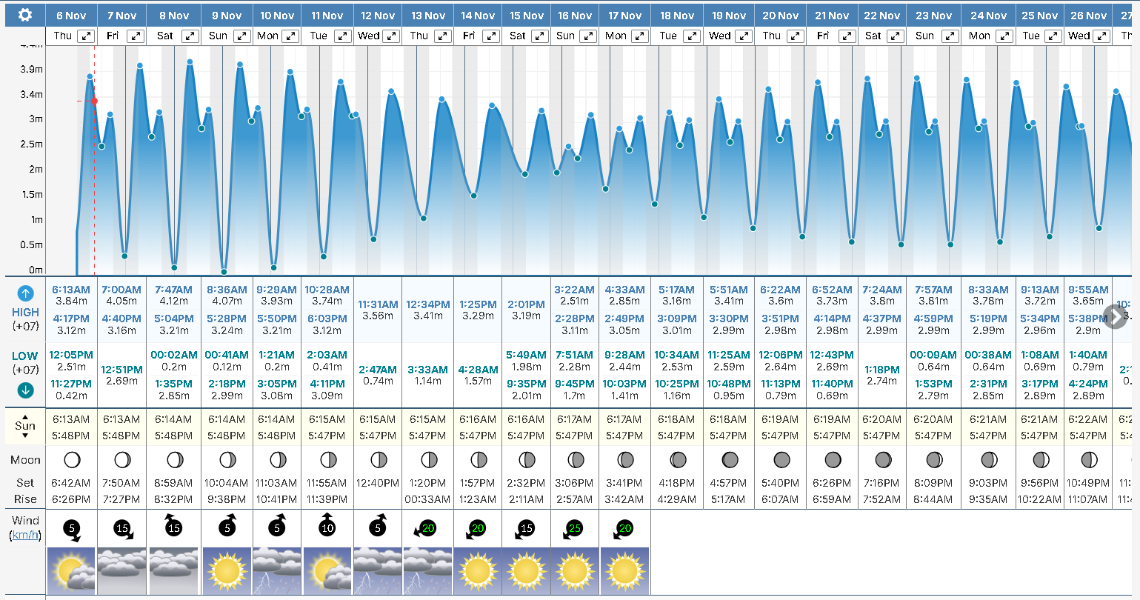Select the sunny weather icon for 9 Nov
Viewport: 1140px width, 600px height.
tap(224, 570)
